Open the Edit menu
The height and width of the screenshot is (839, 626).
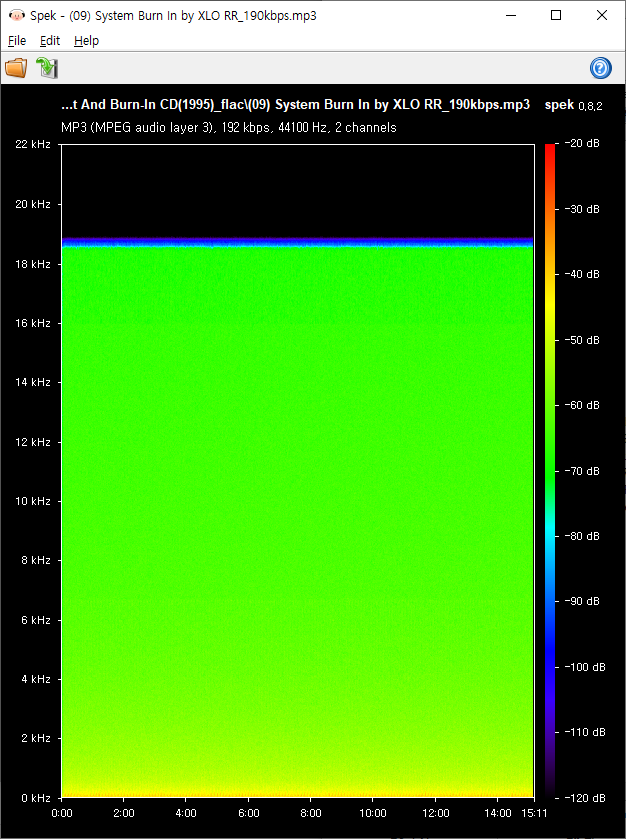click(x=50, y=41)
